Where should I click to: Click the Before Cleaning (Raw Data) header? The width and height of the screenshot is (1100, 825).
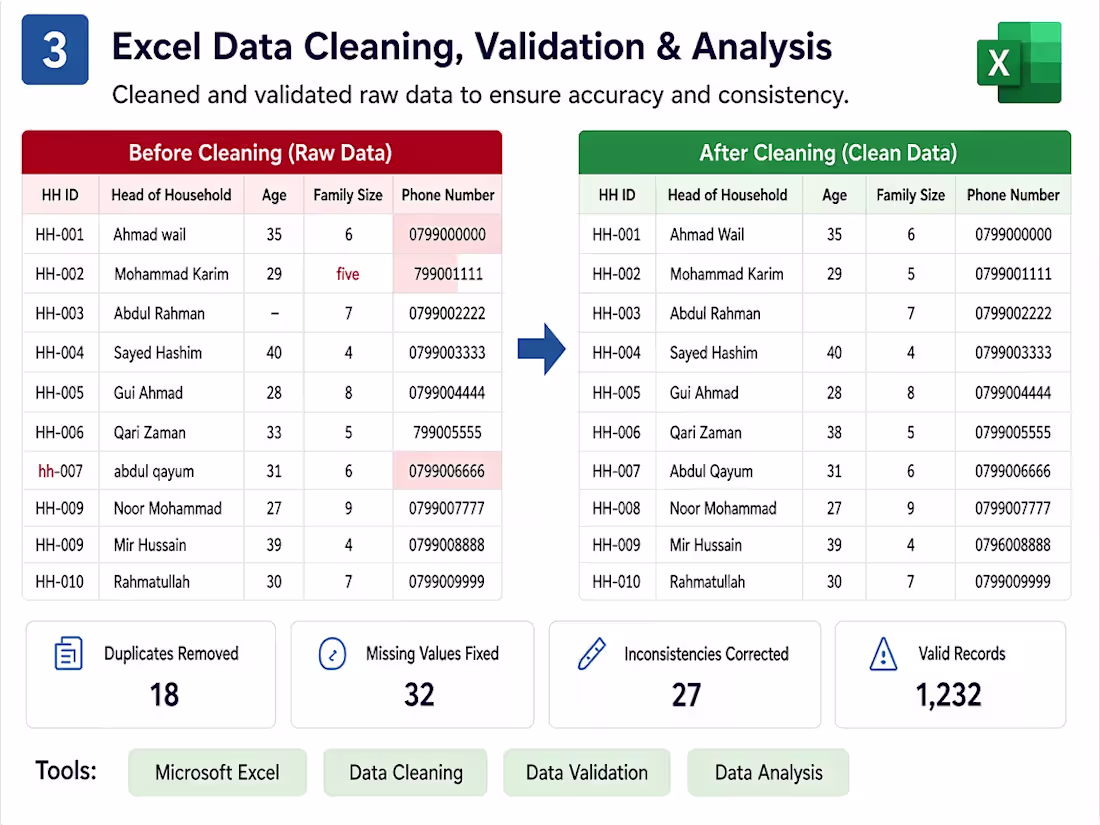(262, 152)
